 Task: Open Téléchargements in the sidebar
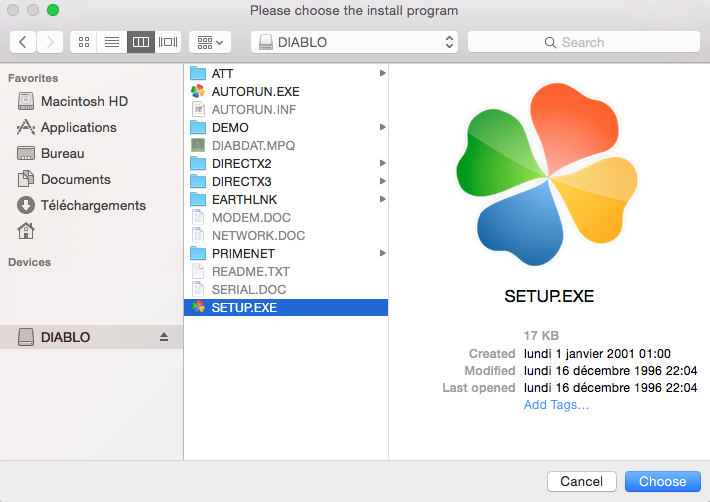pyautogui.click(x=82, y=206)
